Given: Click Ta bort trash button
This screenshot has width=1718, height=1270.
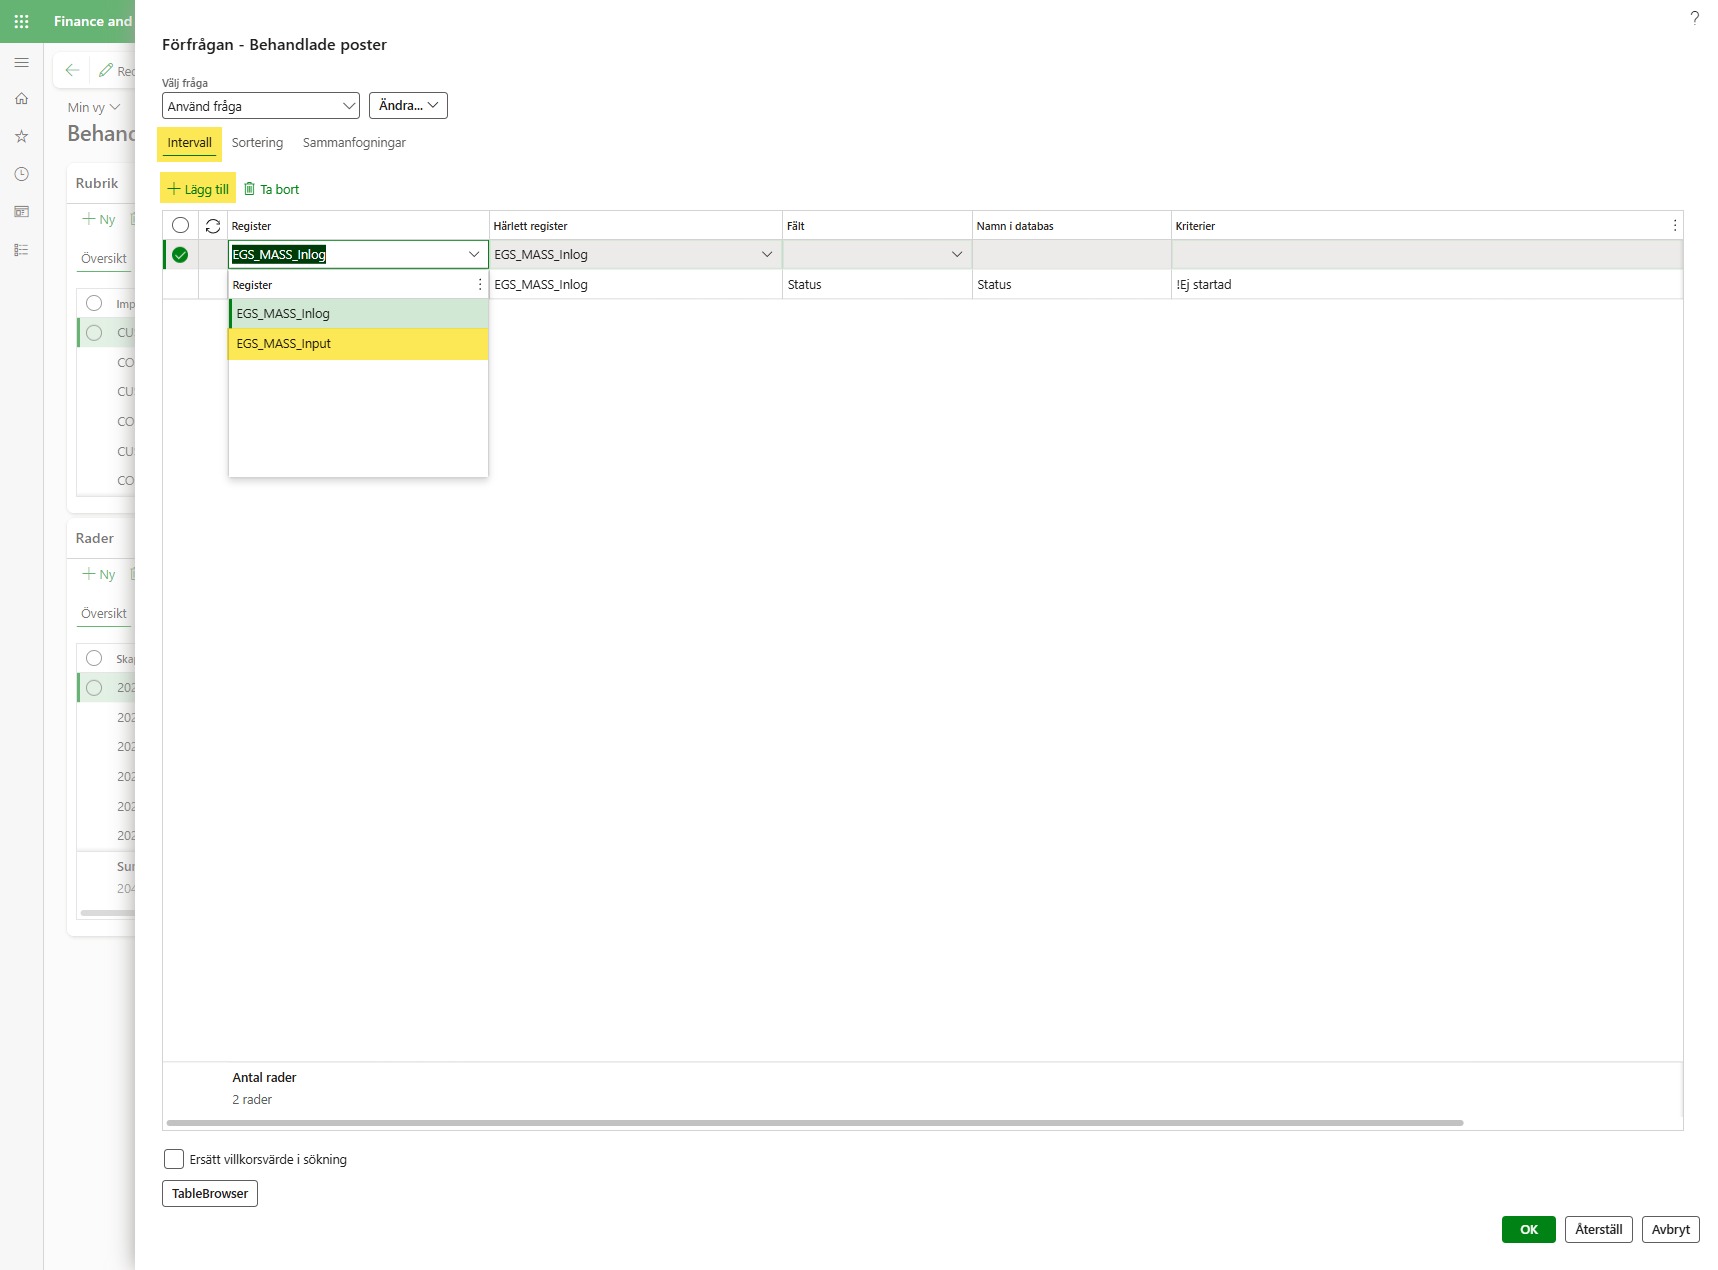Looking at the screenshot, I should pos(272,189).
